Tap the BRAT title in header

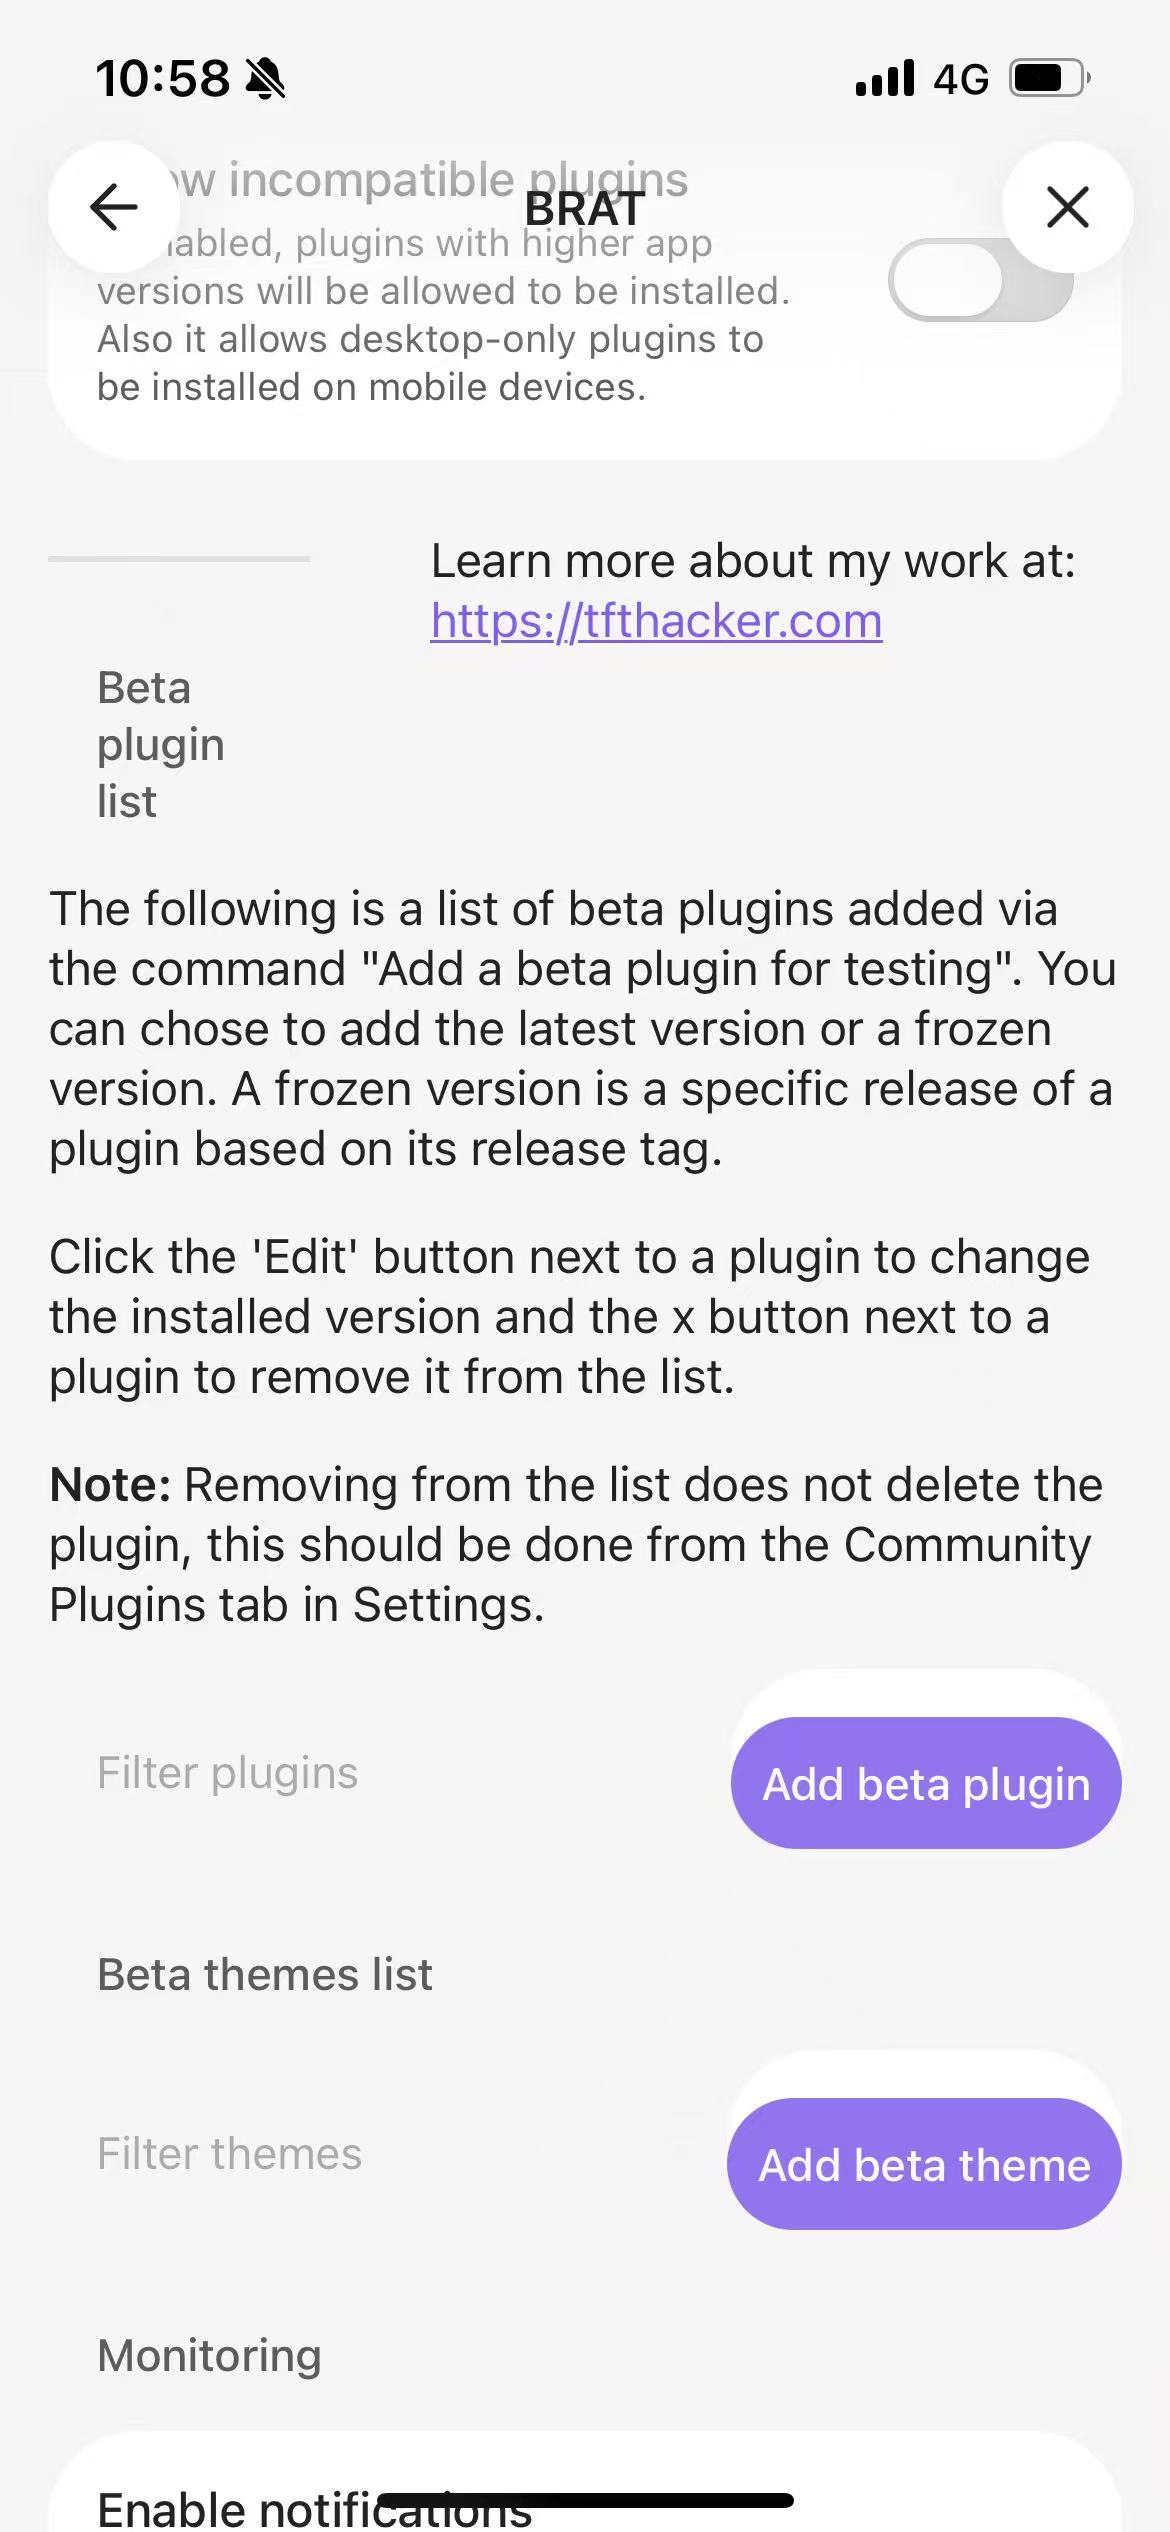click(585, 209)
